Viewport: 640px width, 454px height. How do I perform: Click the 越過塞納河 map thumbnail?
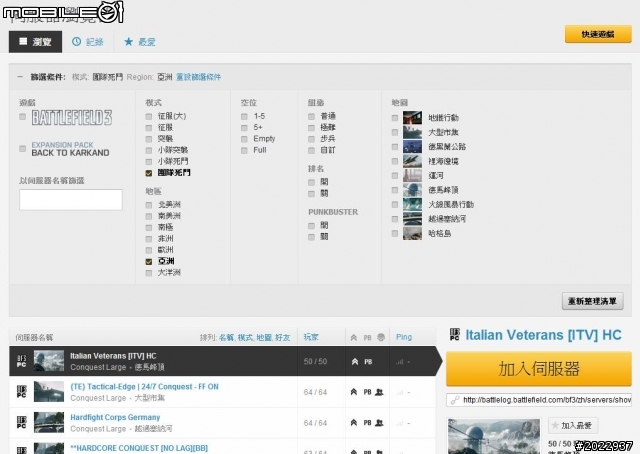tap(412, 219)
